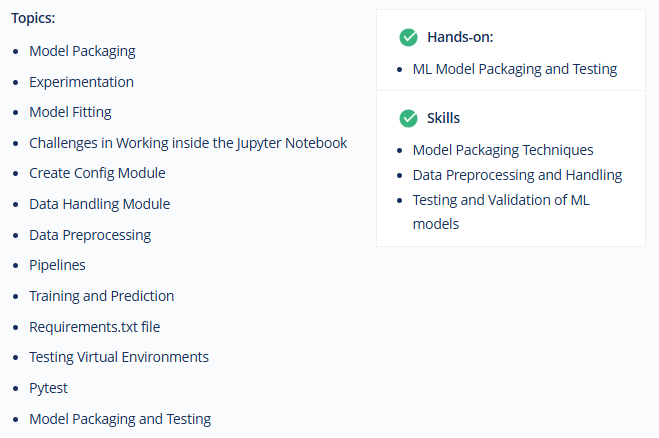The image size is (659, 438).
Task: Click the Create Config Module topic
Action: pos(97,174)
